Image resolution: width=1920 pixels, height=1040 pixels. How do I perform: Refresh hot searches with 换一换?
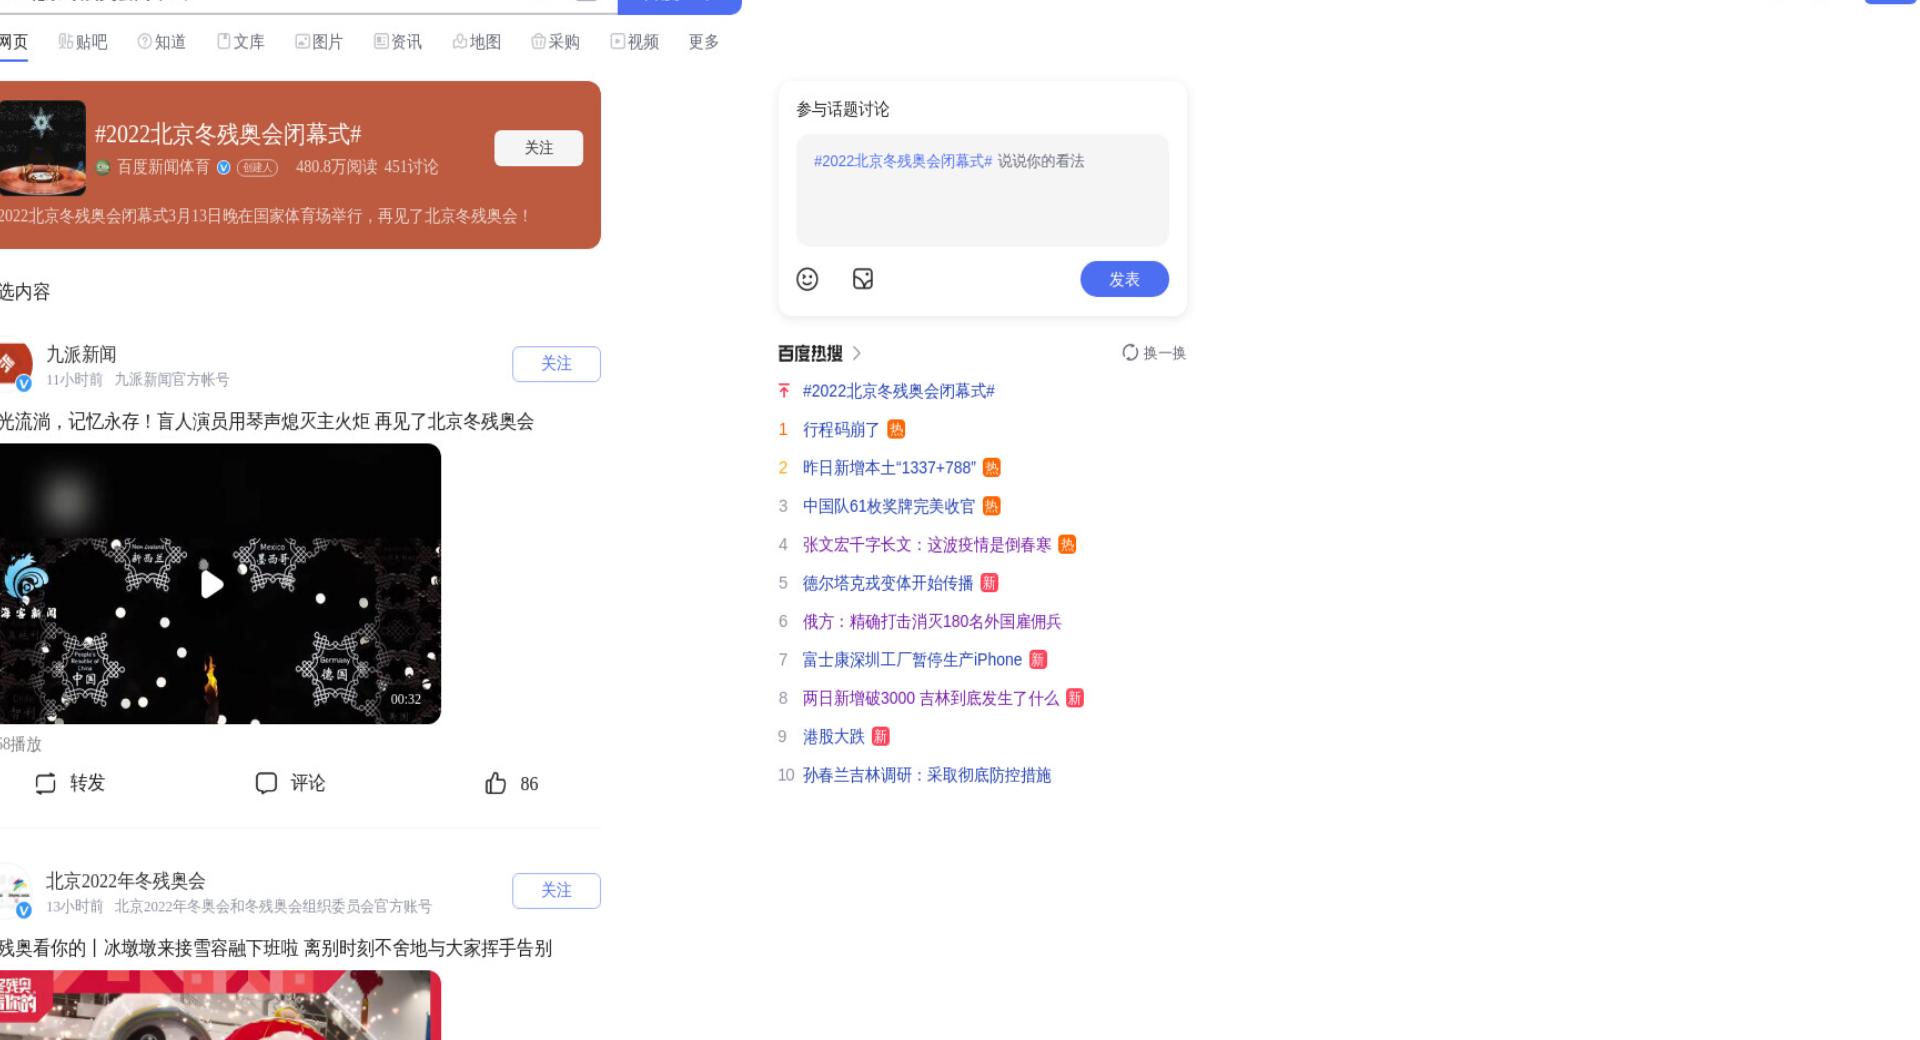click(x=1154, y=353)
